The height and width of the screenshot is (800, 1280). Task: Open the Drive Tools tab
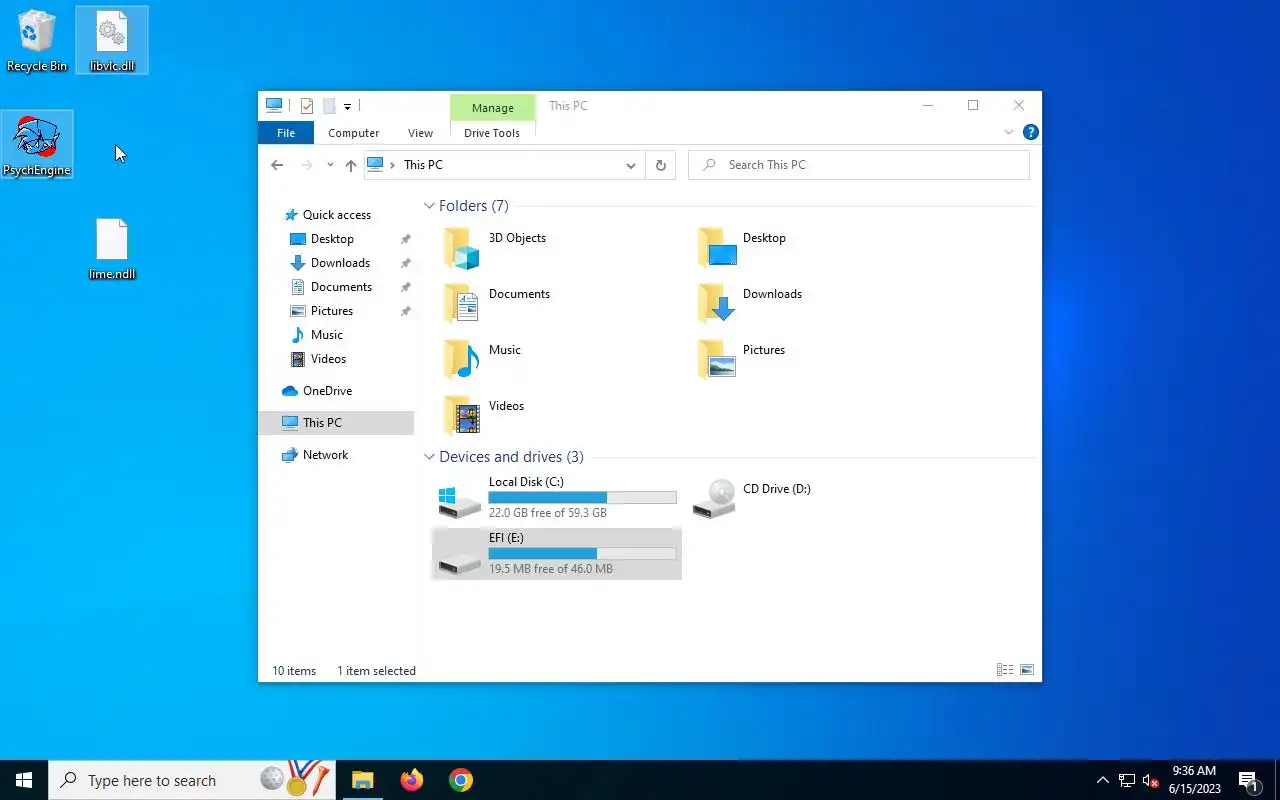pos(492,133)
